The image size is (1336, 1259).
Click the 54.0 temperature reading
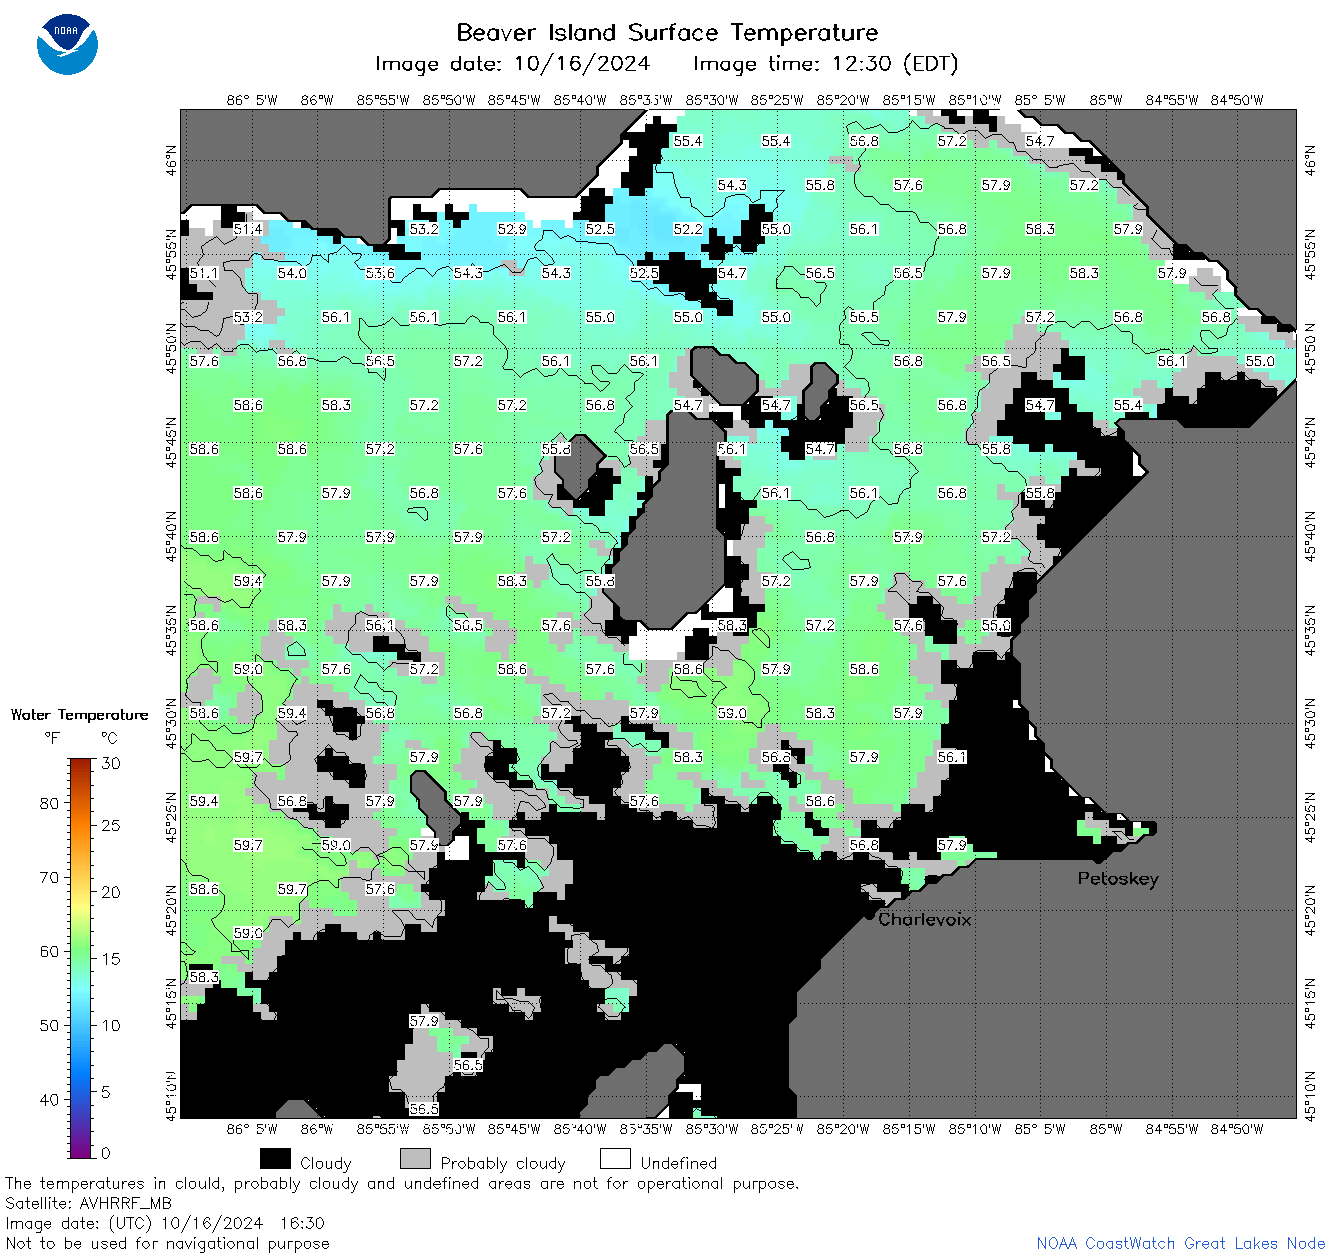pos(292,273)
